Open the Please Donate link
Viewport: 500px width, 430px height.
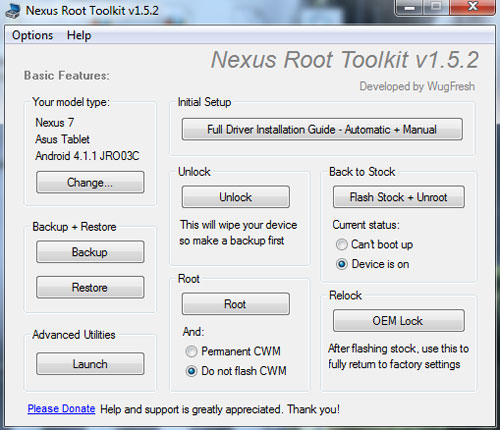coord(61,409)
